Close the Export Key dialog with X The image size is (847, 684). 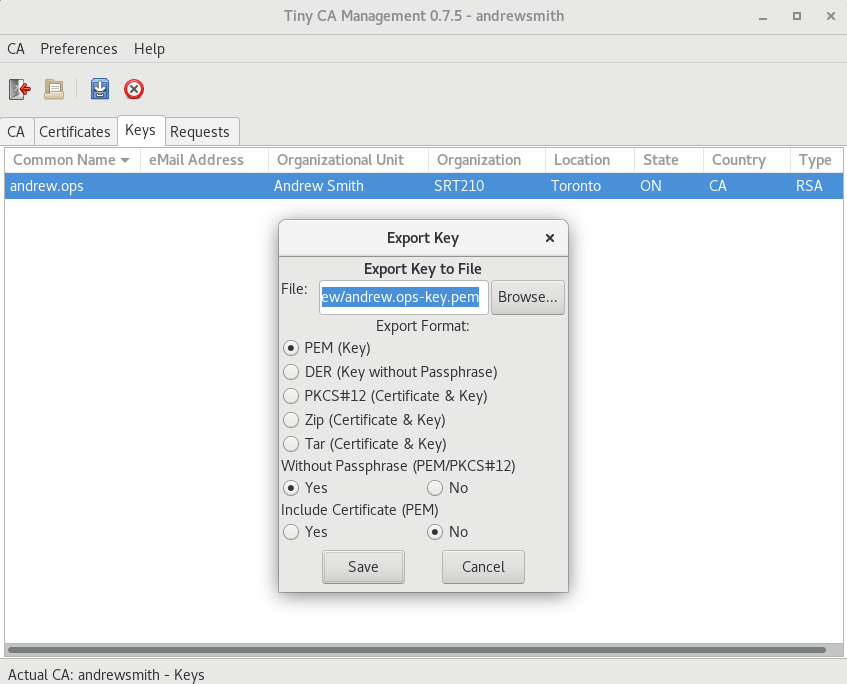point(549,238)
